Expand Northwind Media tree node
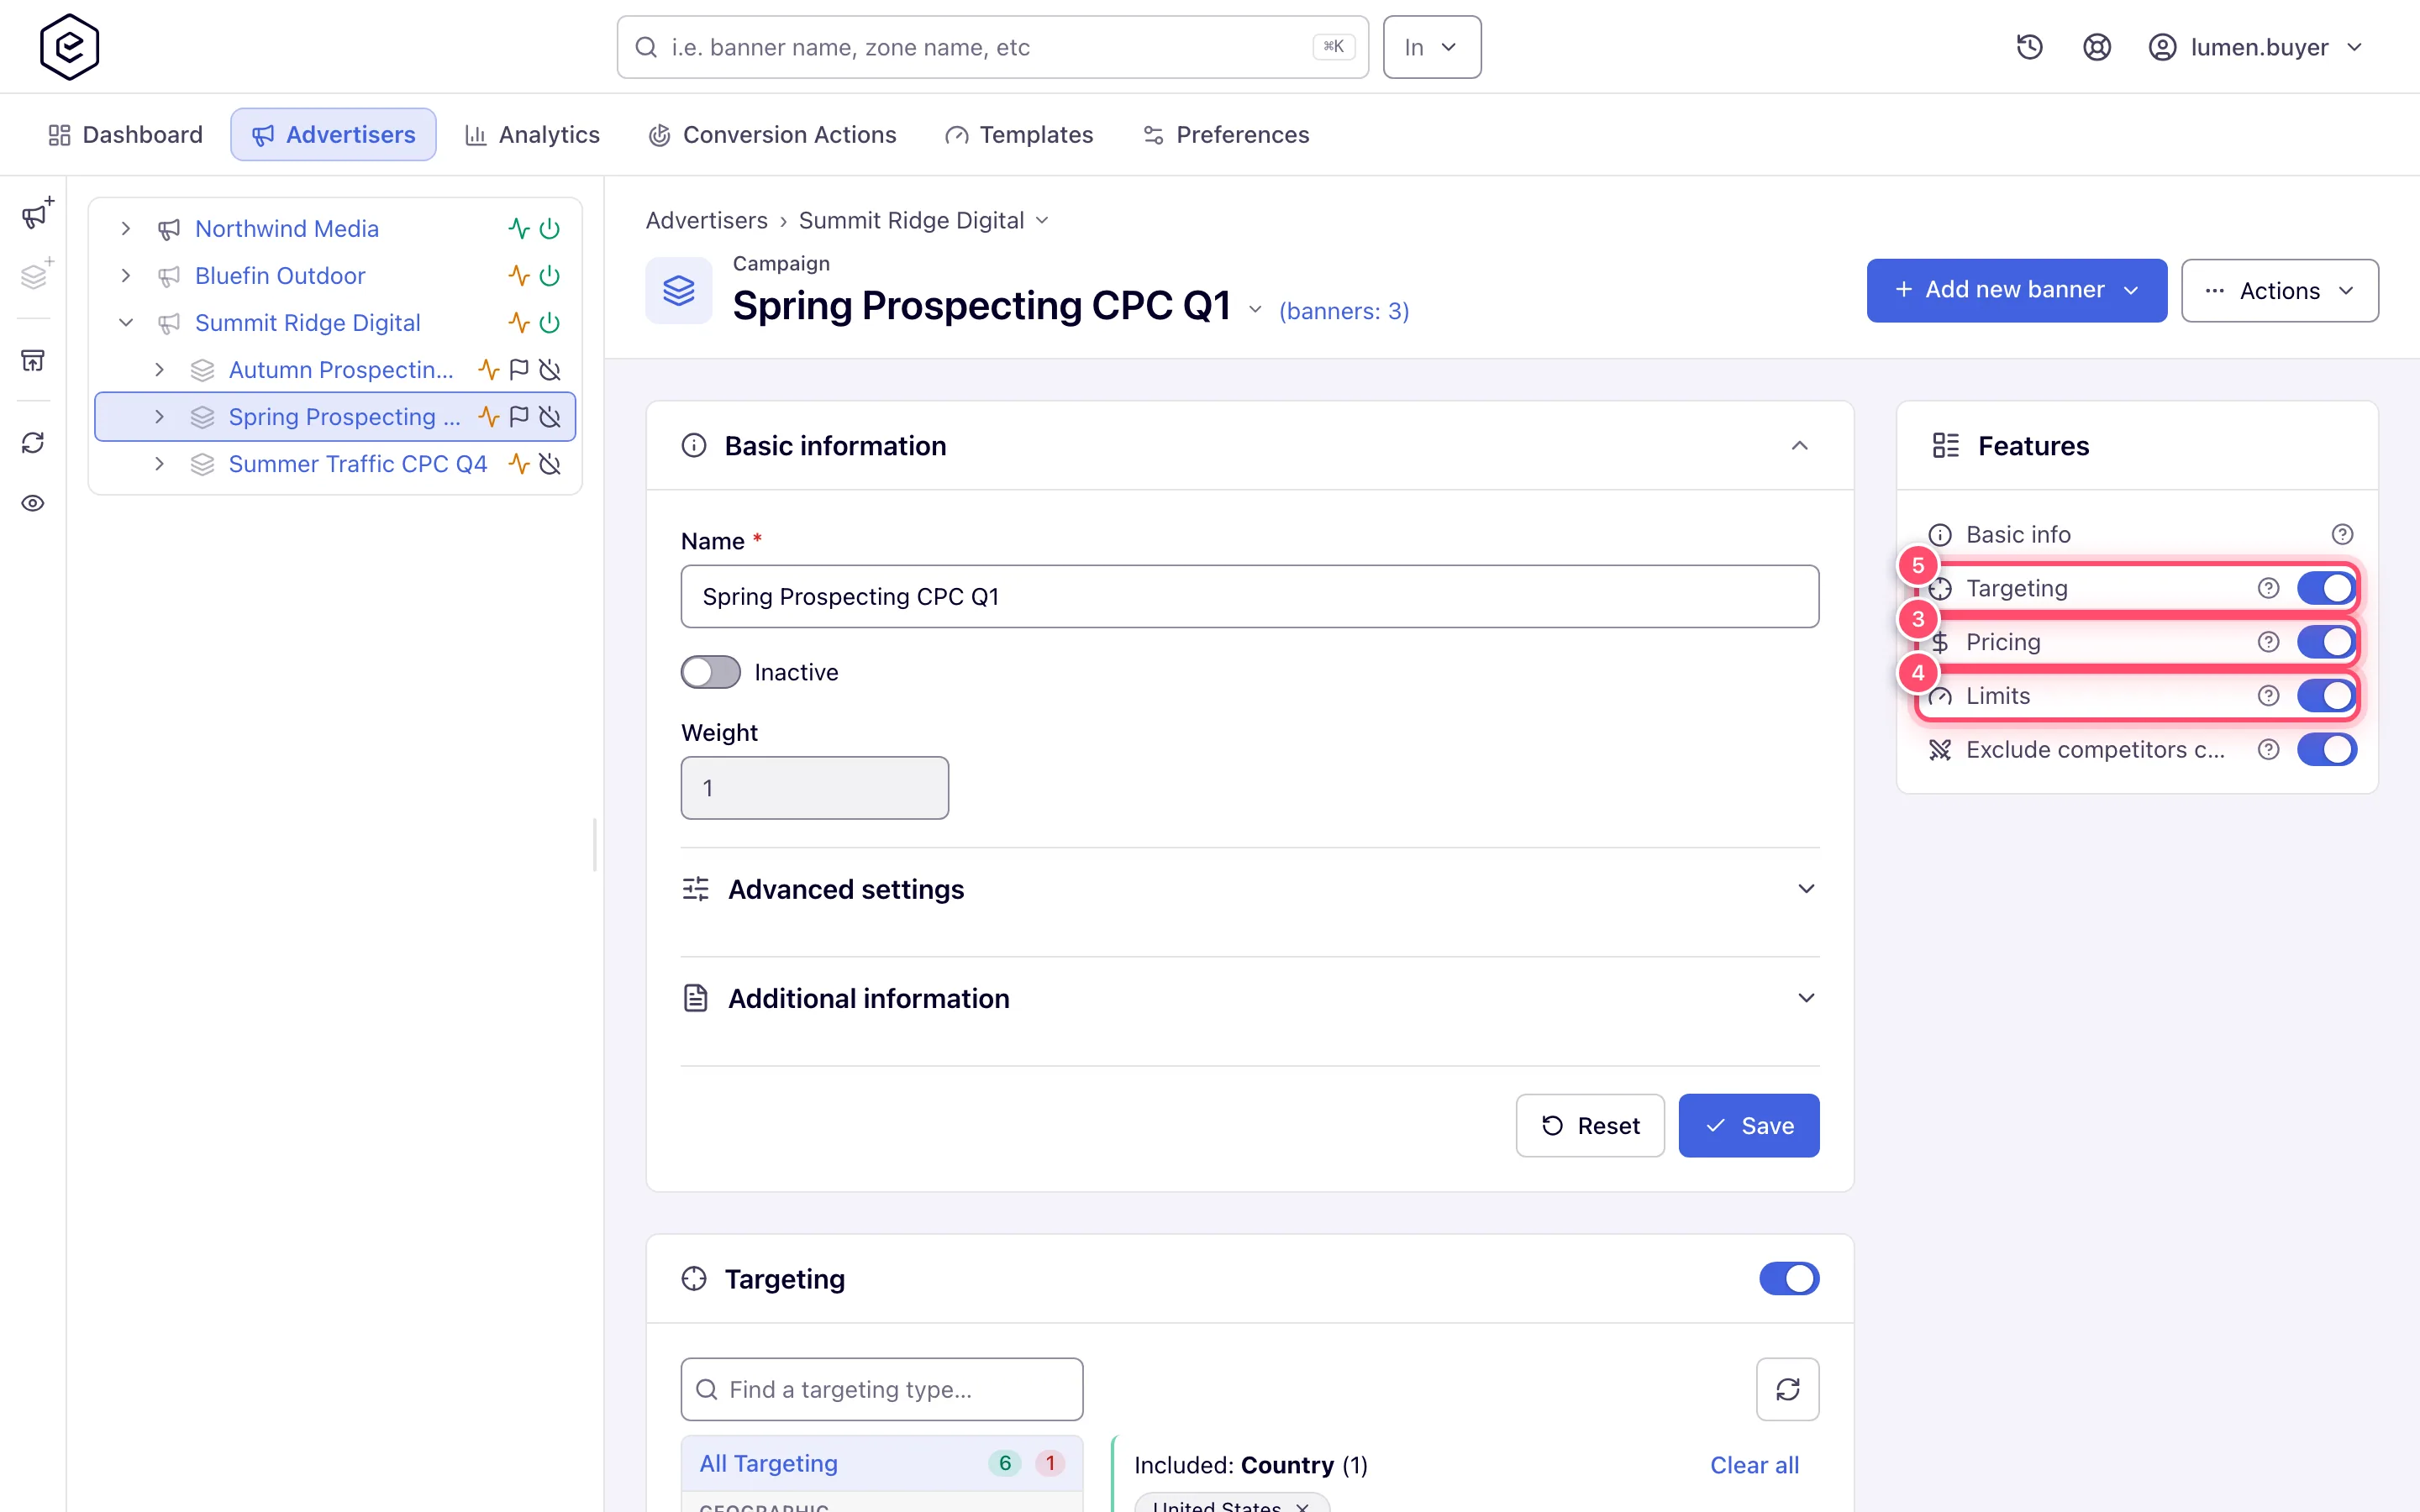The width and height of the screenshot is (2420, 1512). coord(126,229)
